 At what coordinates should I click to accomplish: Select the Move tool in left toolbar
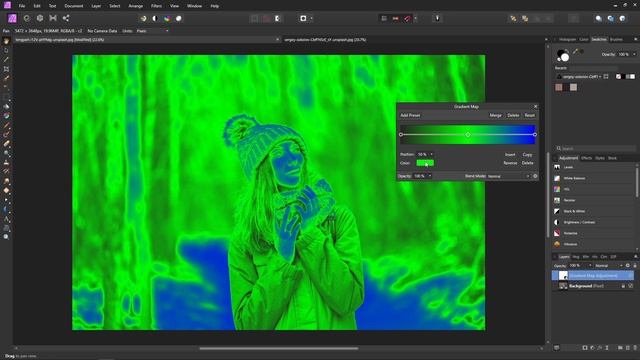tap(6, 51)
